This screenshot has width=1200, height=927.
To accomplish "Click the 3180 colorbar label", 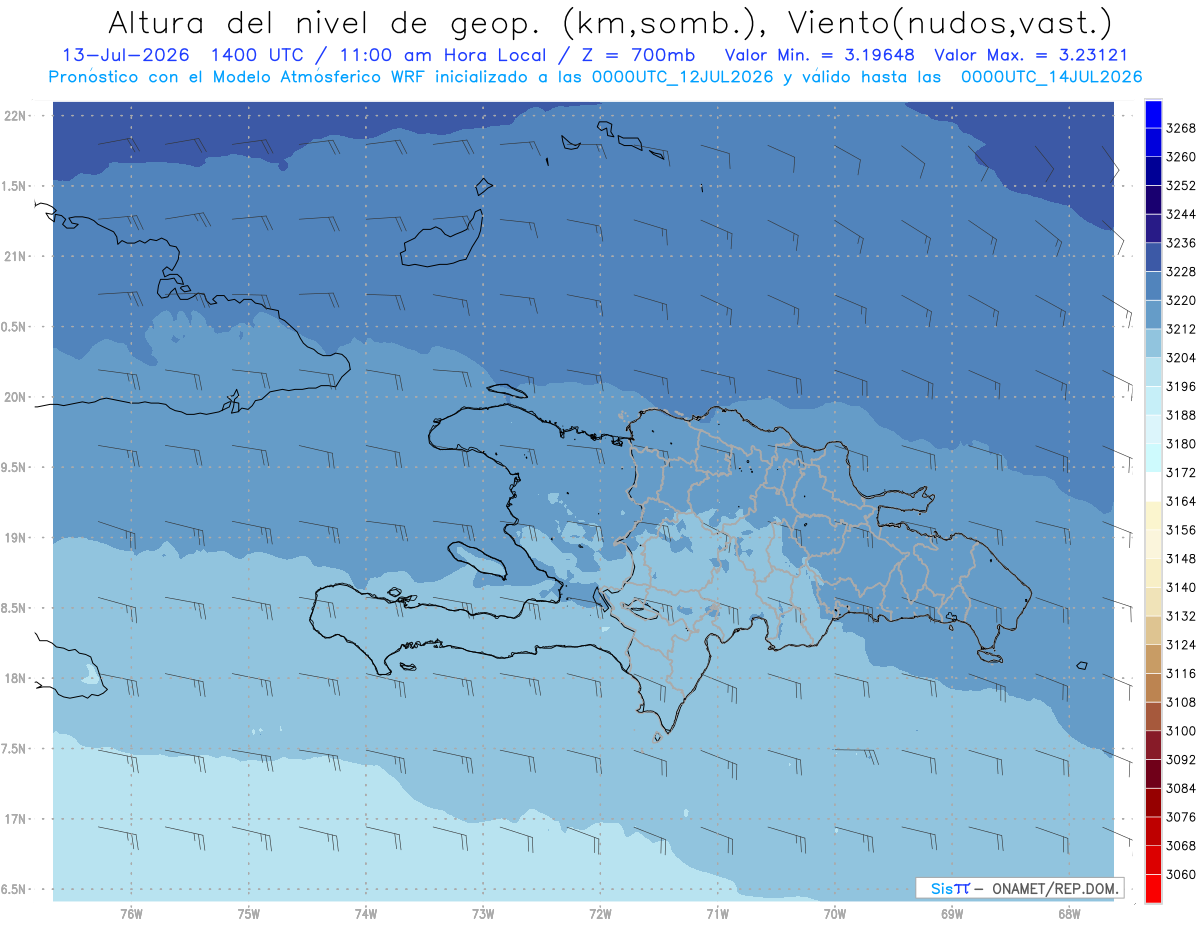I will 1181,443.
